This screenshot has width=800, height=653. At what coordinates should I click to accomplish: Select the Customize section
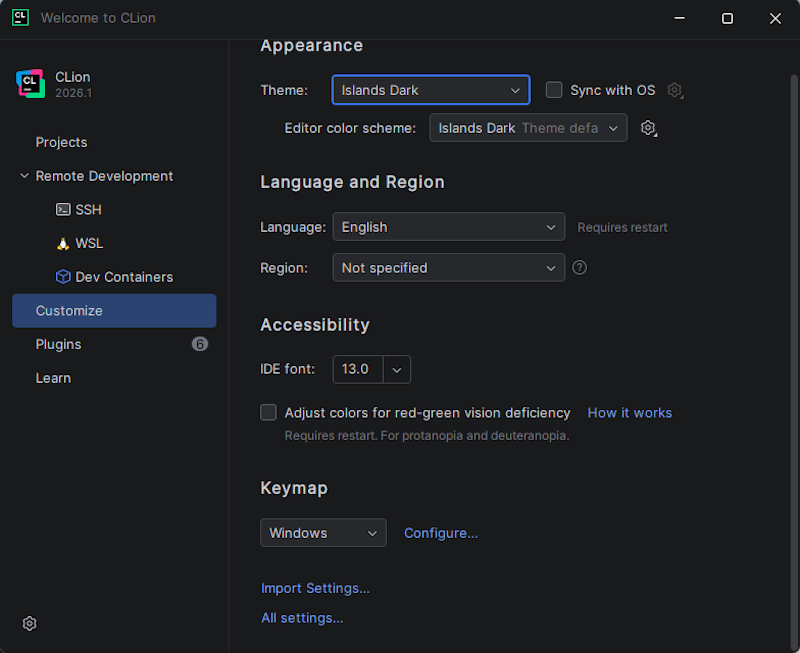click(114, 311)
